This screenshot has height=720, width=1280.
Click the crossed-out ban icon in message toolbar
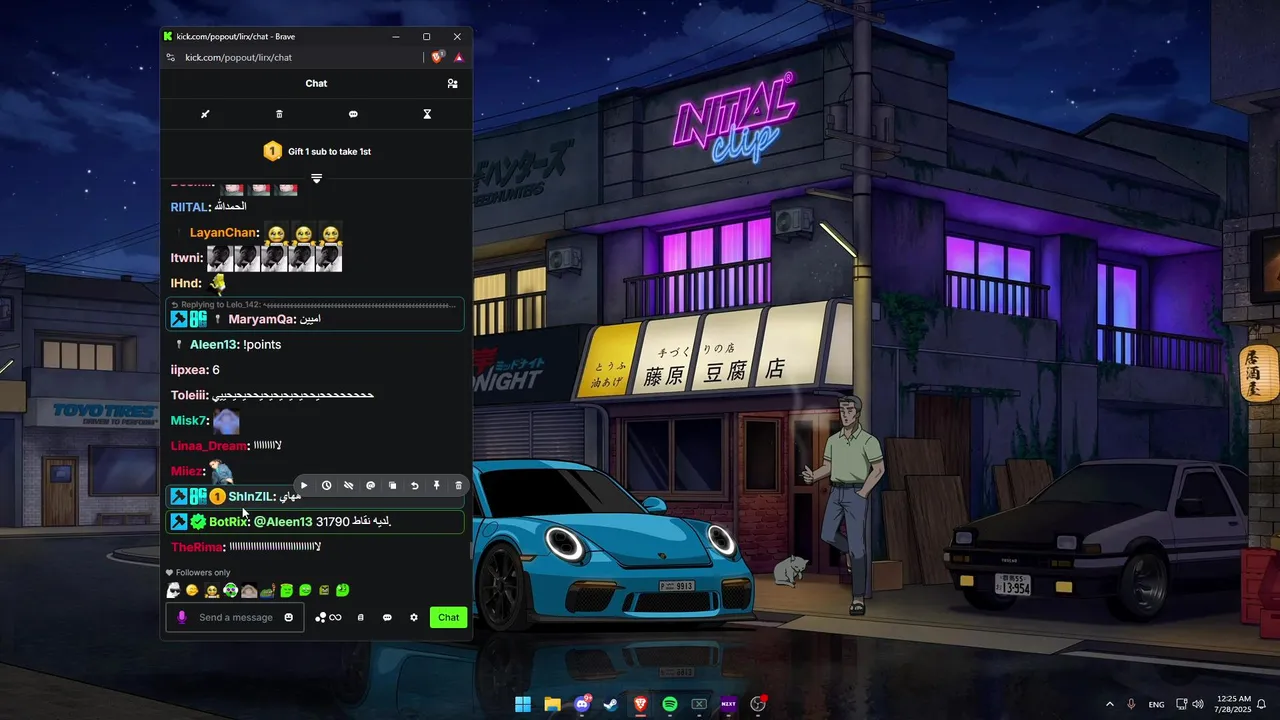(349, 486)
